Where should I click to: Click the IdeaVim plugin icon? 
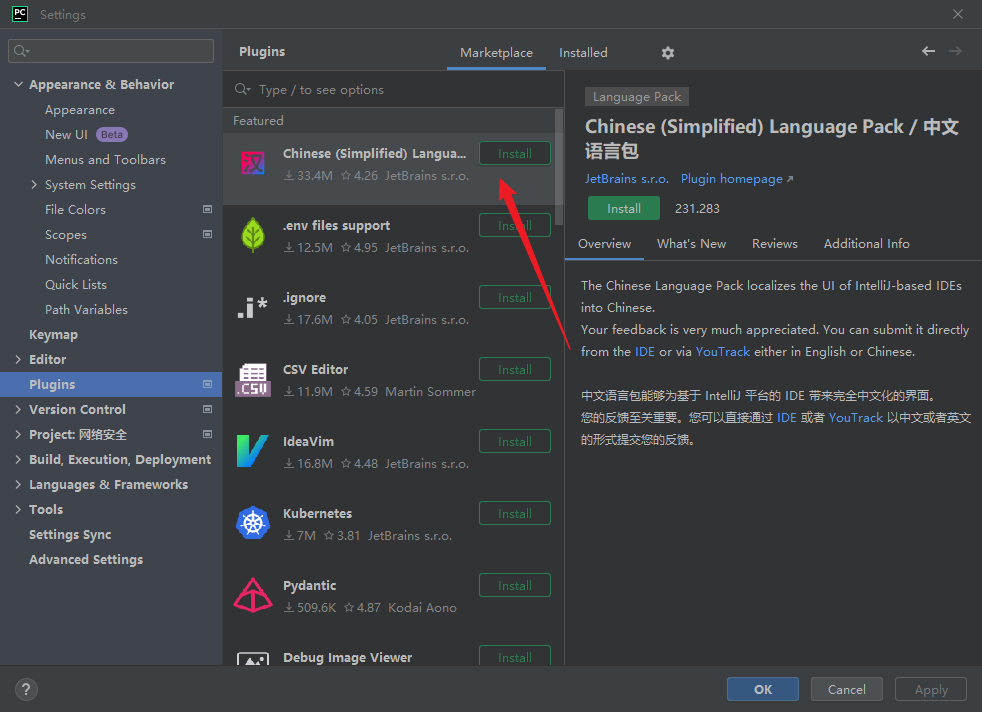(x=253, y=451)
